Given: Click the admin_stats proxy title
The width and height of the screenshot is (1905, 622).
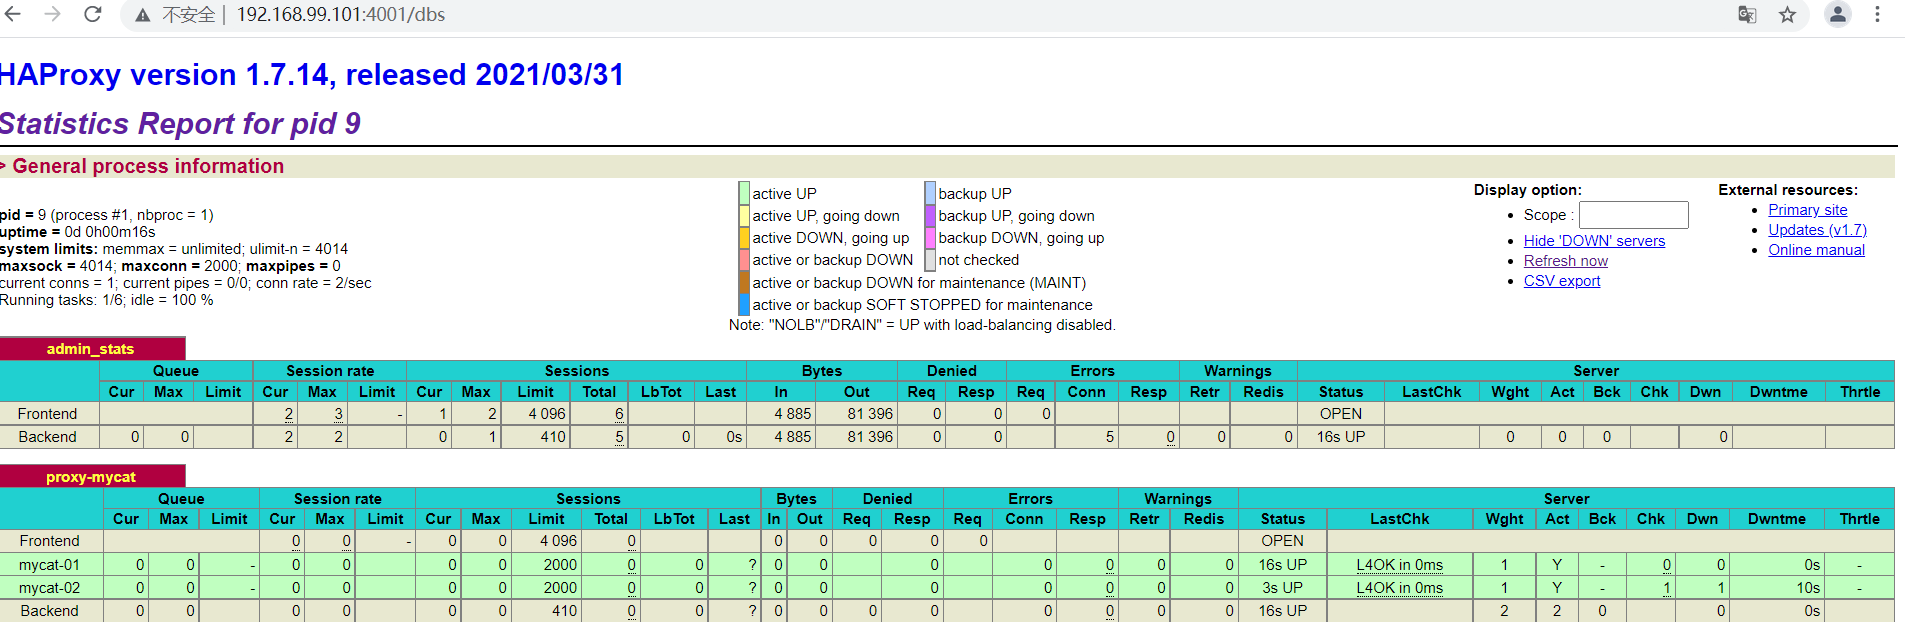Looking at the screenshot, I should [90, 349].
